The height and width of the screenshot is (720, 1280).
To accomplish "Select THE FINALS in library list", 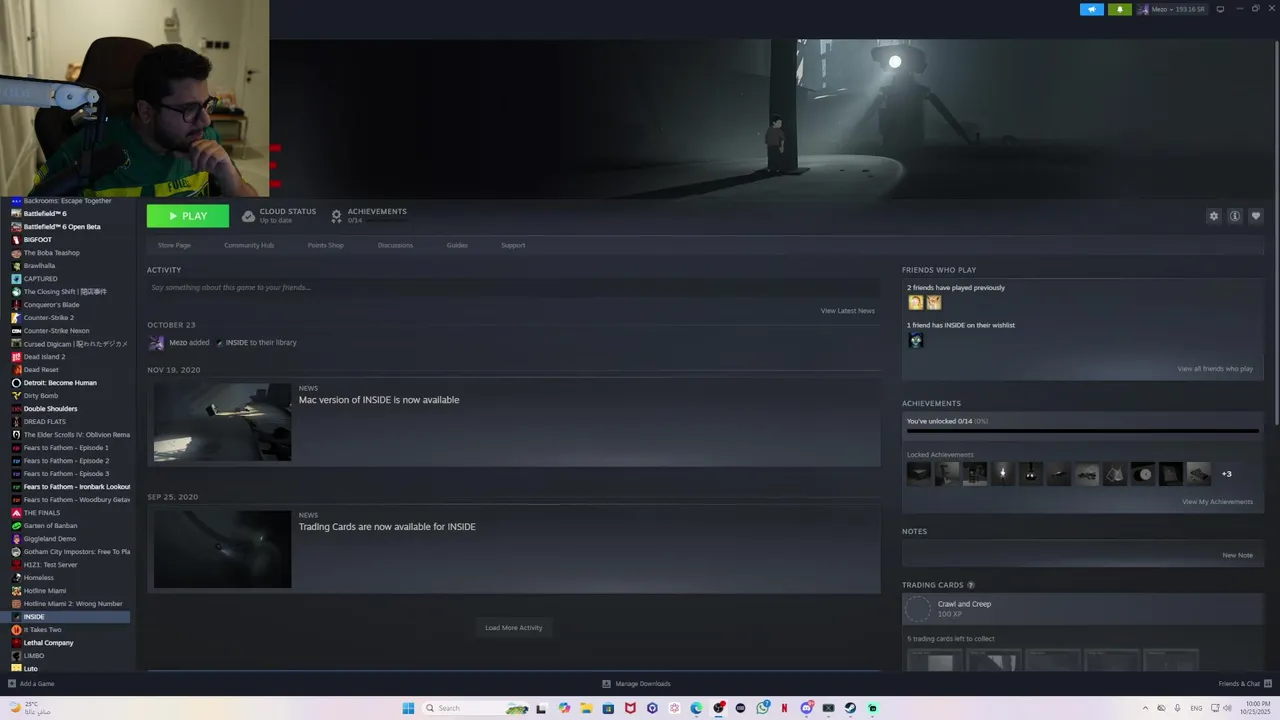I will point(42,513).
